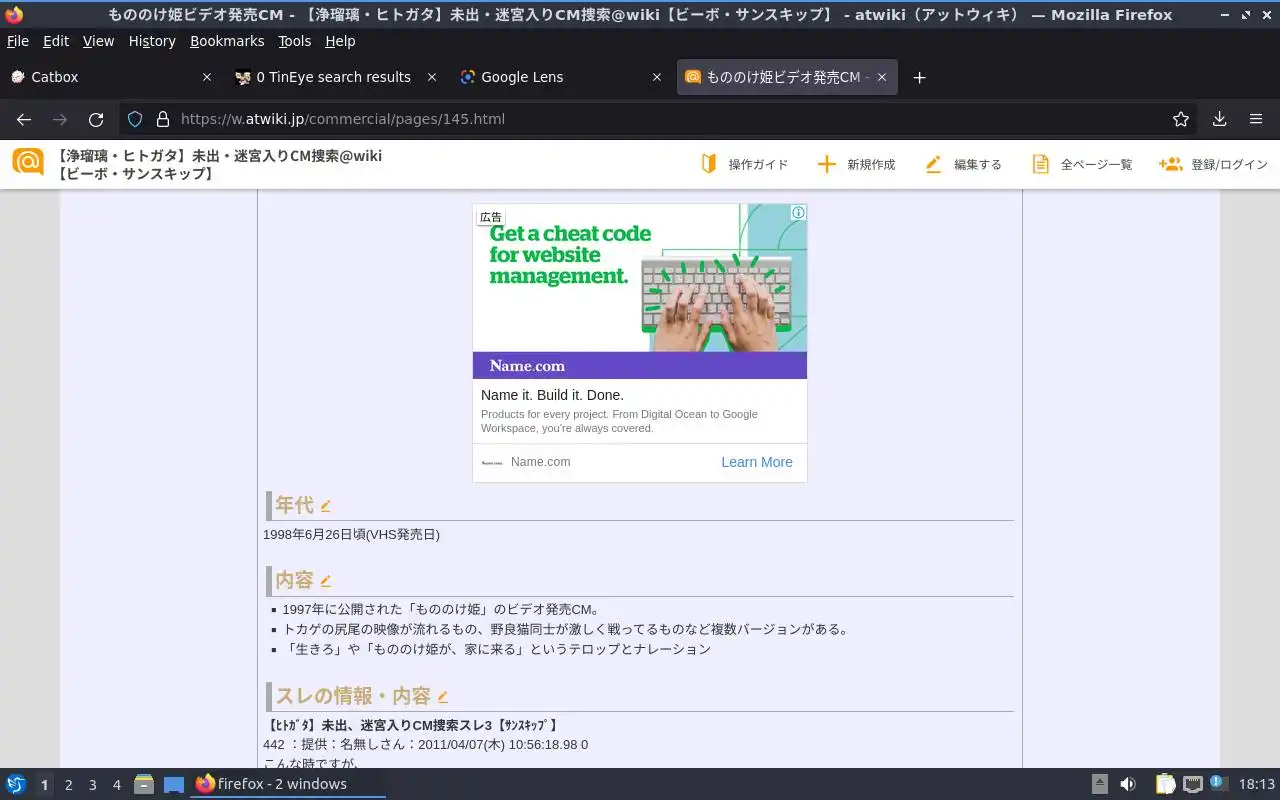Click the text 1998年6月26日頃(VHS発売日)
This screenshot has height=800, width=1280.
(351, 535)
